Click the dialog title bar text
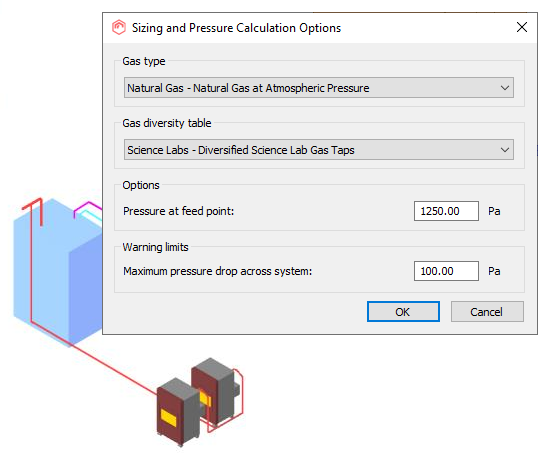 pos(236,28)
